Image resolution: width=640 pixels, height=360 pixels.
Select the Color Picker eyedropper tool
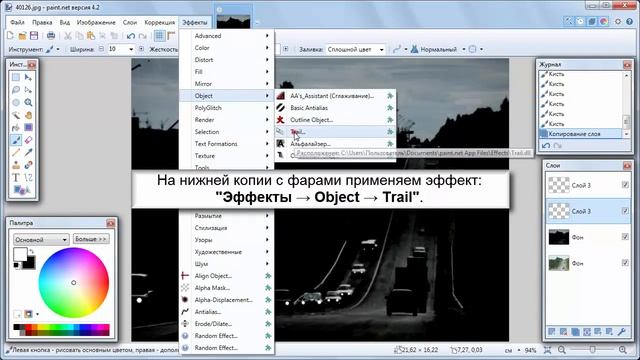coord(28,153)
